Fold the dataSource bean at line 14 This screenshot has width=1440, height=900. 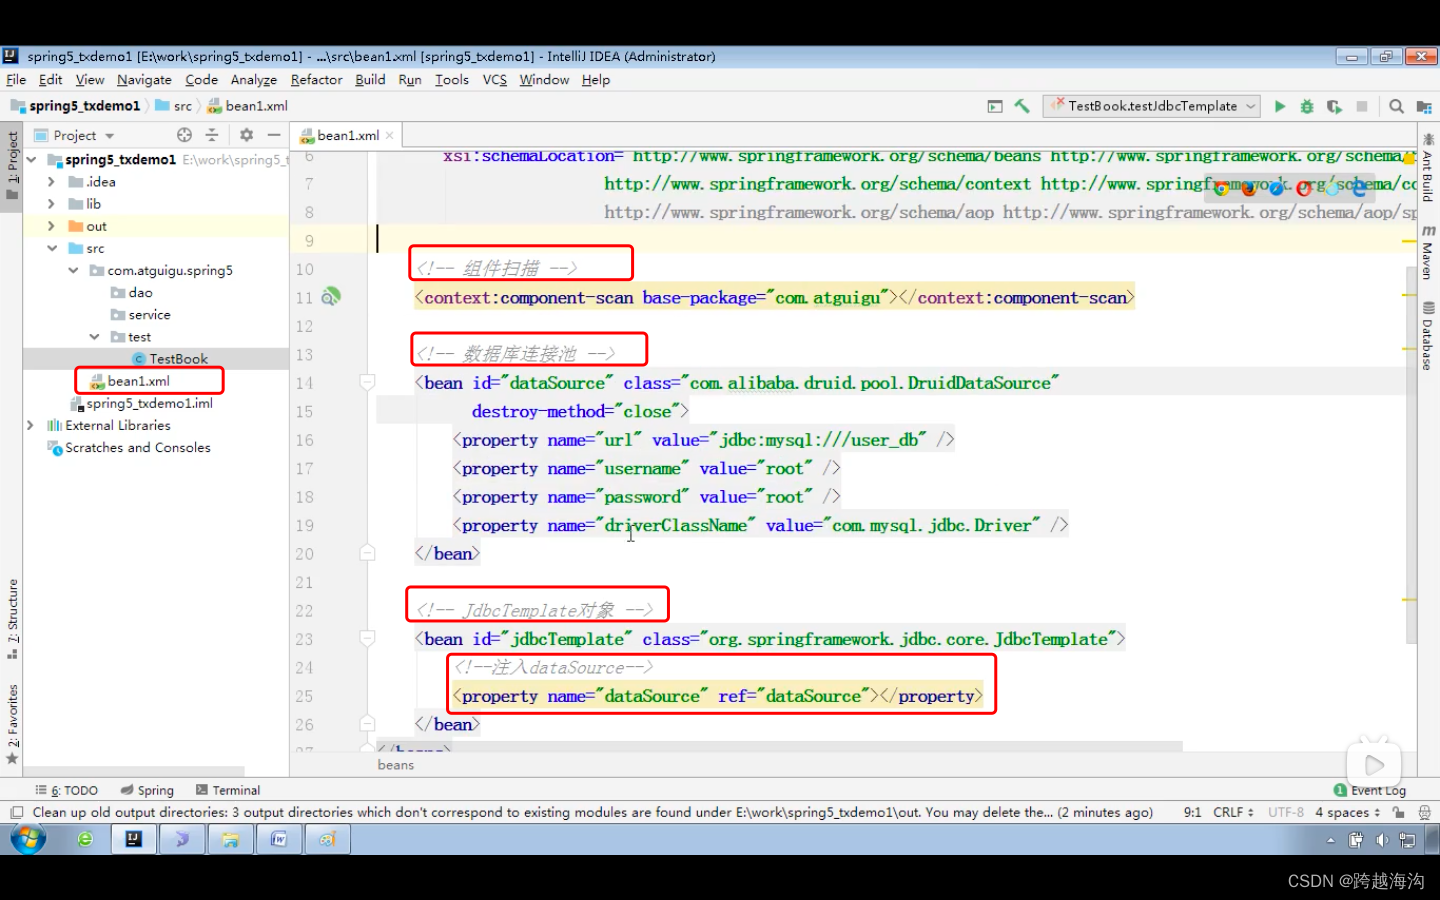point(367,382)
